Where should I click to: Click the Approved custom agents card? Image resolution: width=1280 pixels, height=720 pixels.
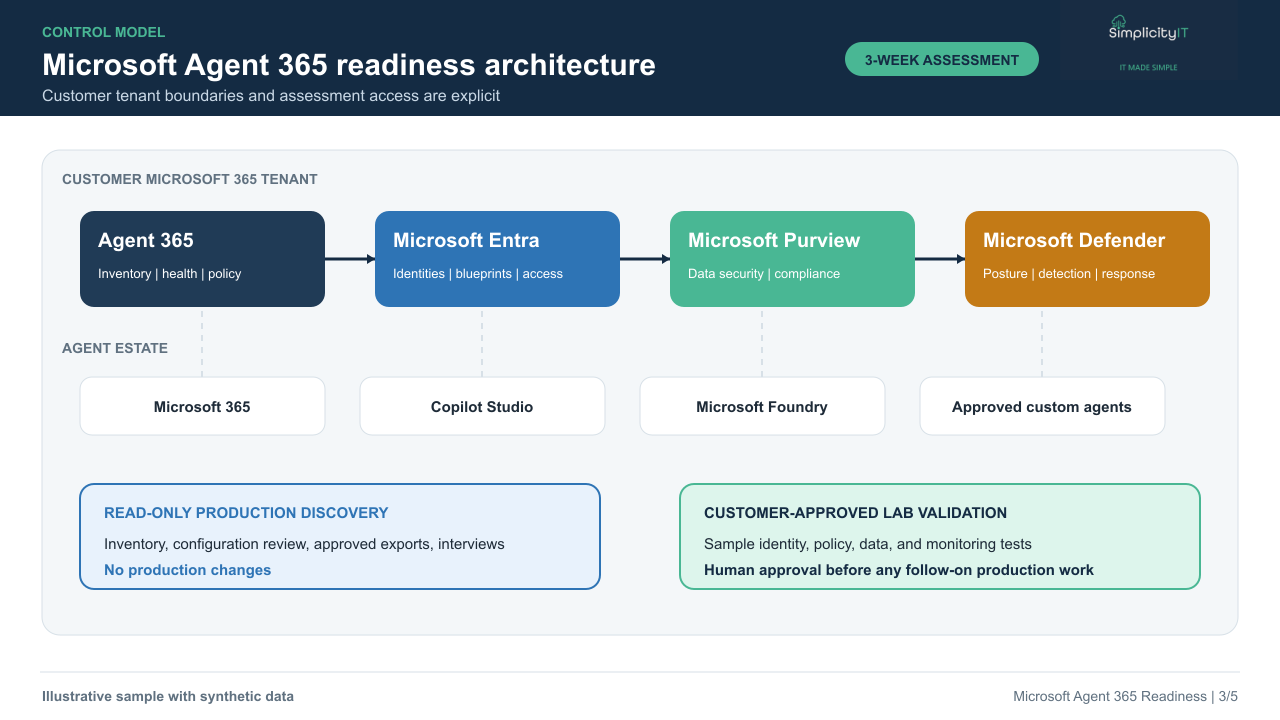tap(1042, 406)
